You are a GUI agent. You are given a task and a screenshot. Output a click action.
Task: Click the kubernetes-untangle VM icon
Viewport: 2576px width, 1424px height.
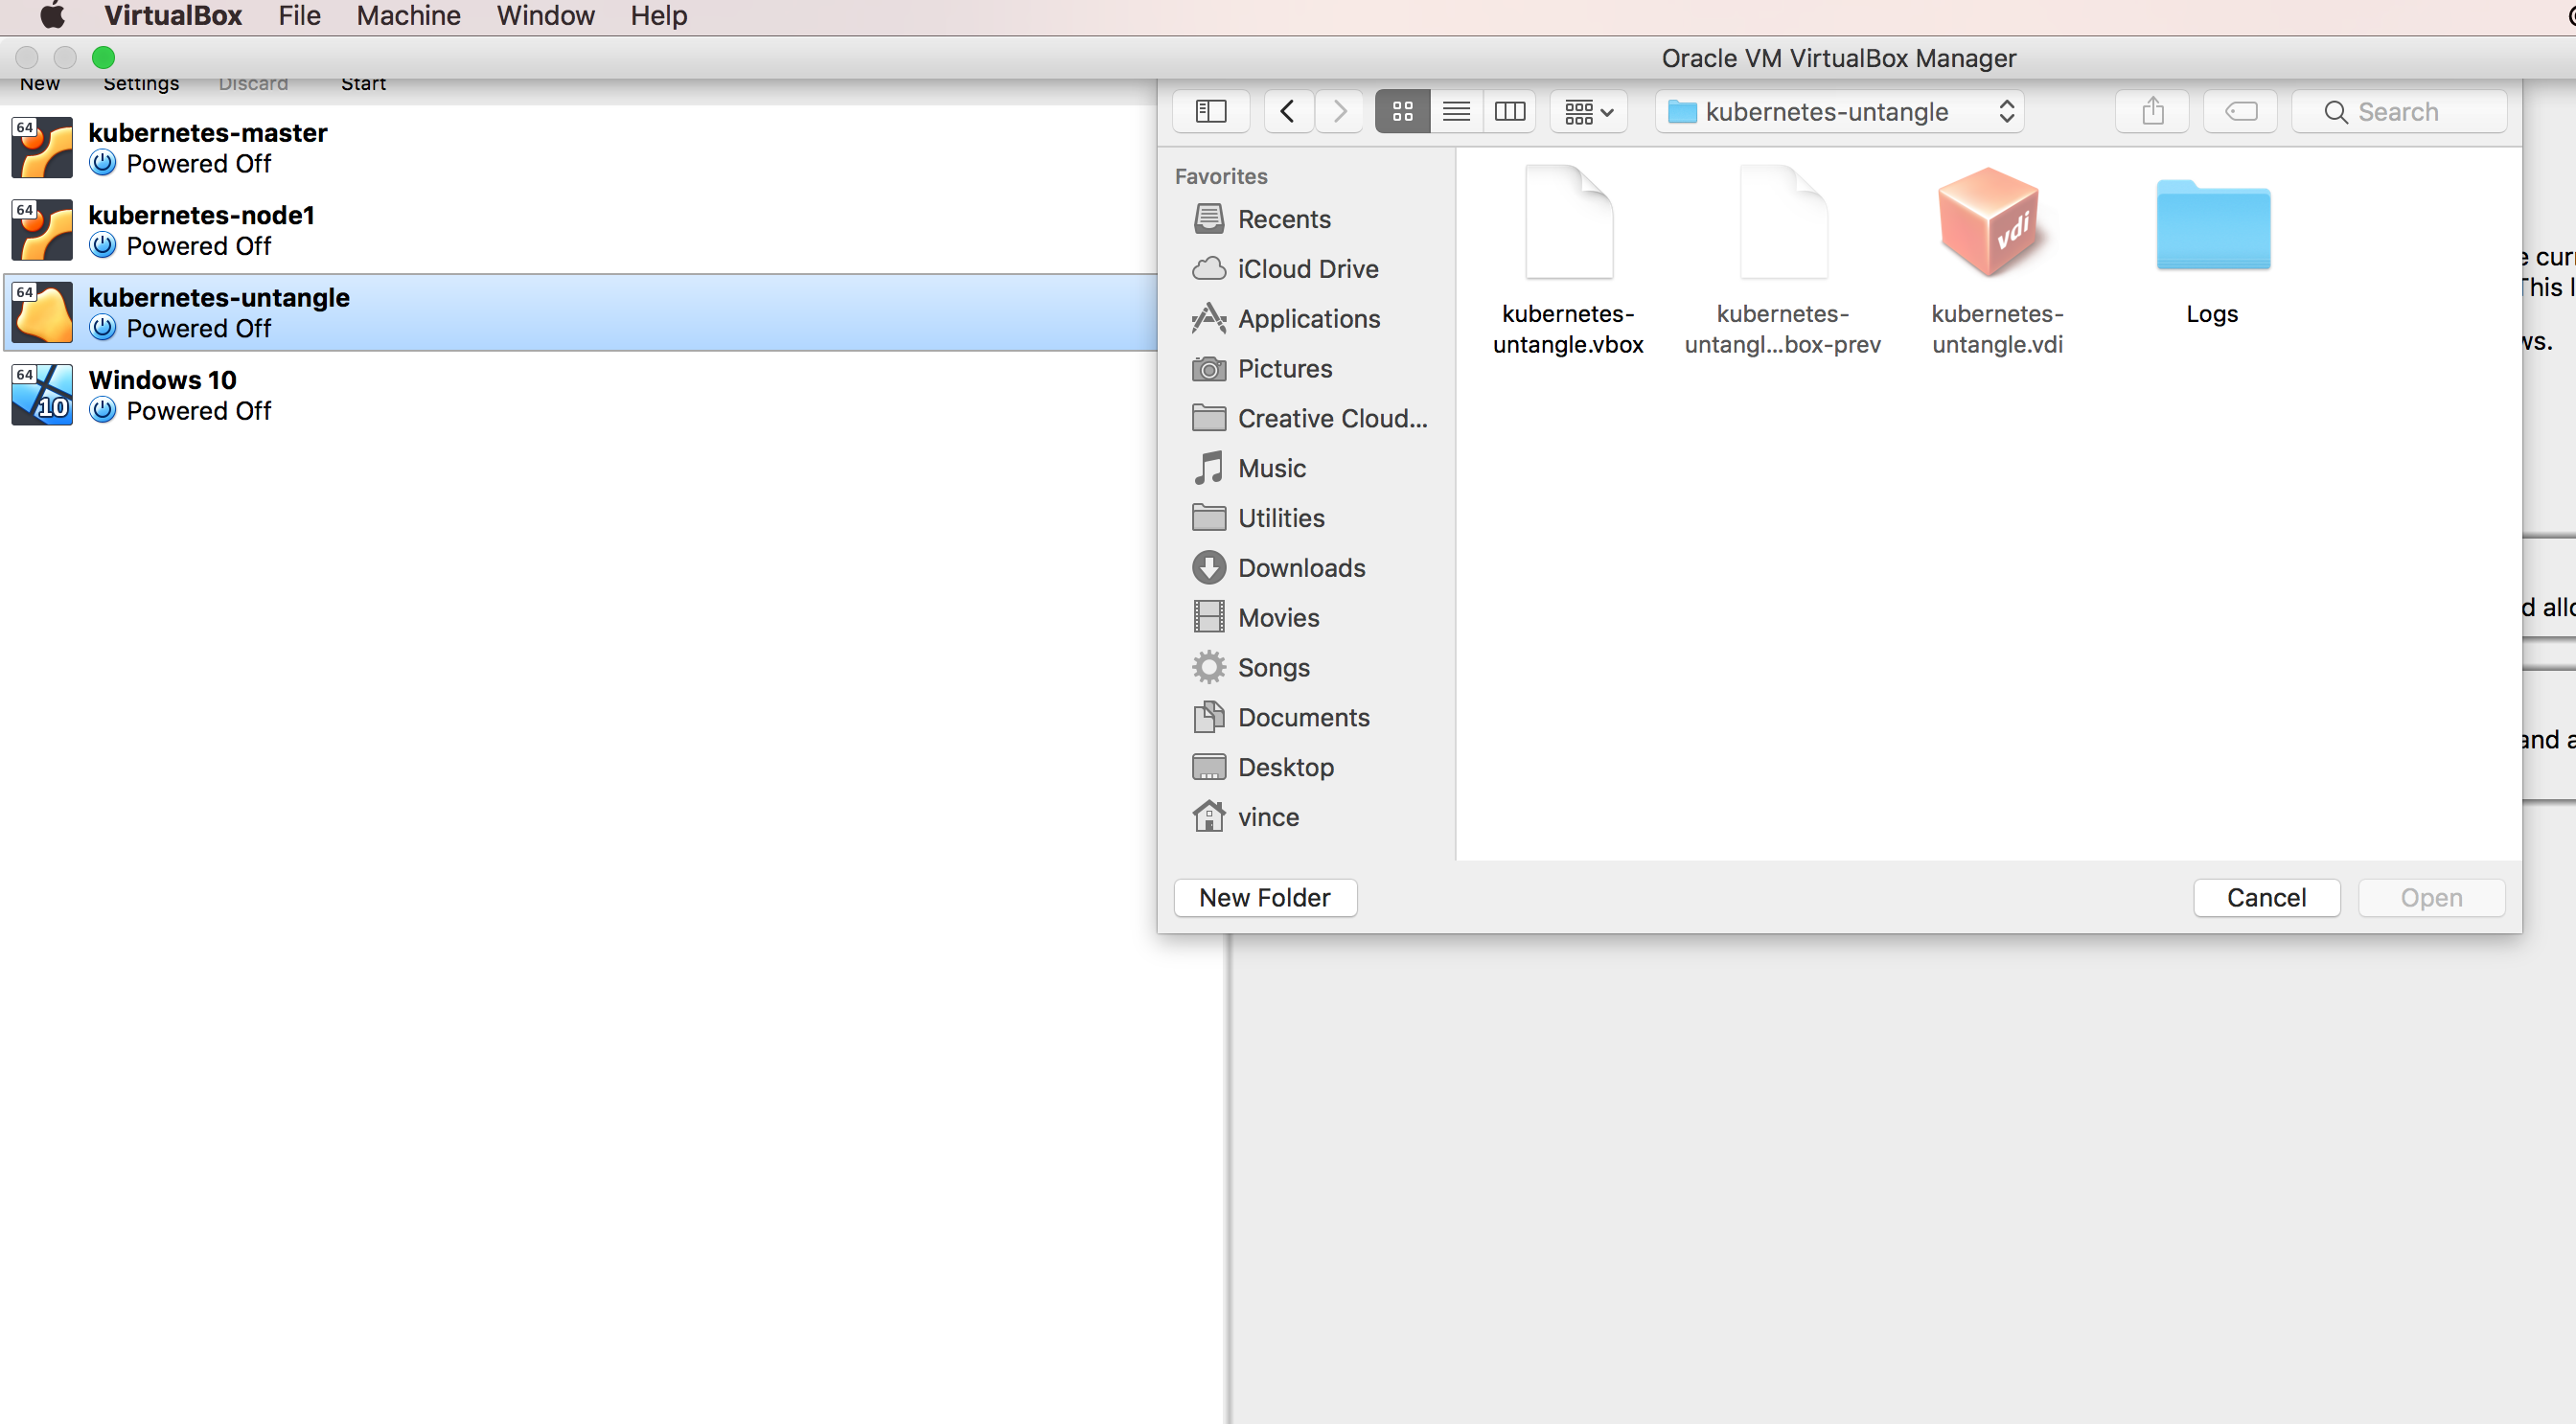coord(42,313)
